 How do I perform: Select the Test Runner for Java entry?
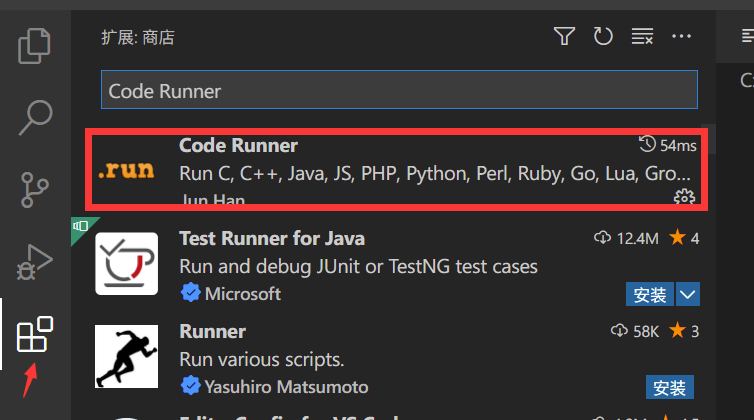pyautogui.click(x=400, y=265)
